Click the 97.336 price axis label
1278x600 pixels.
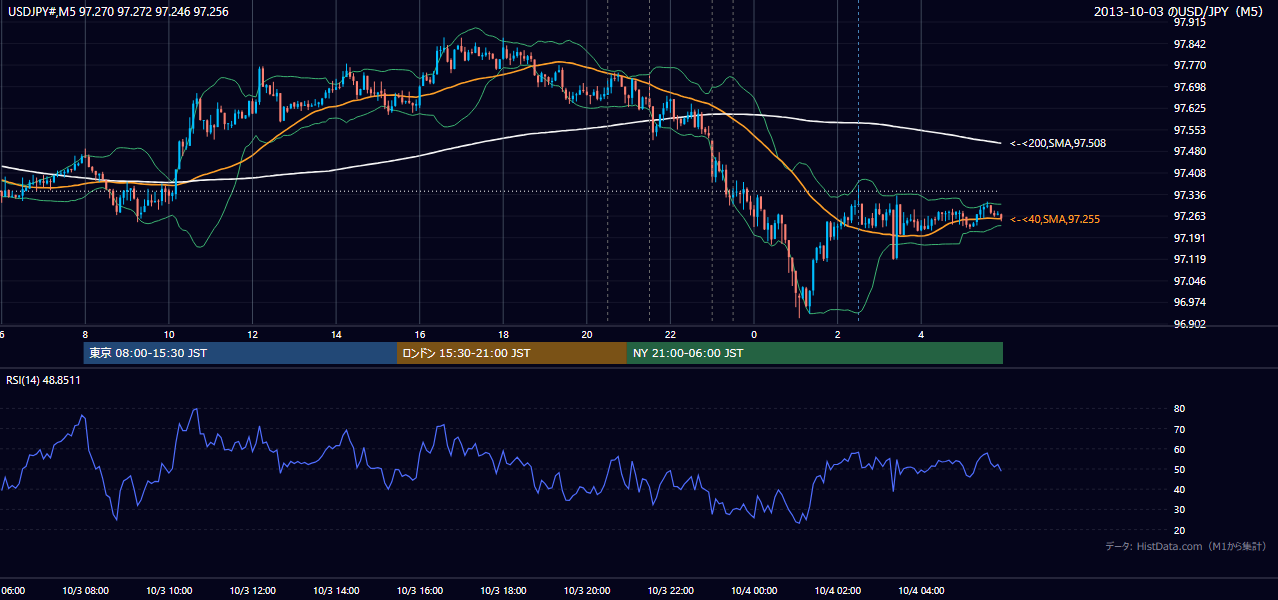coord(1190,195)
